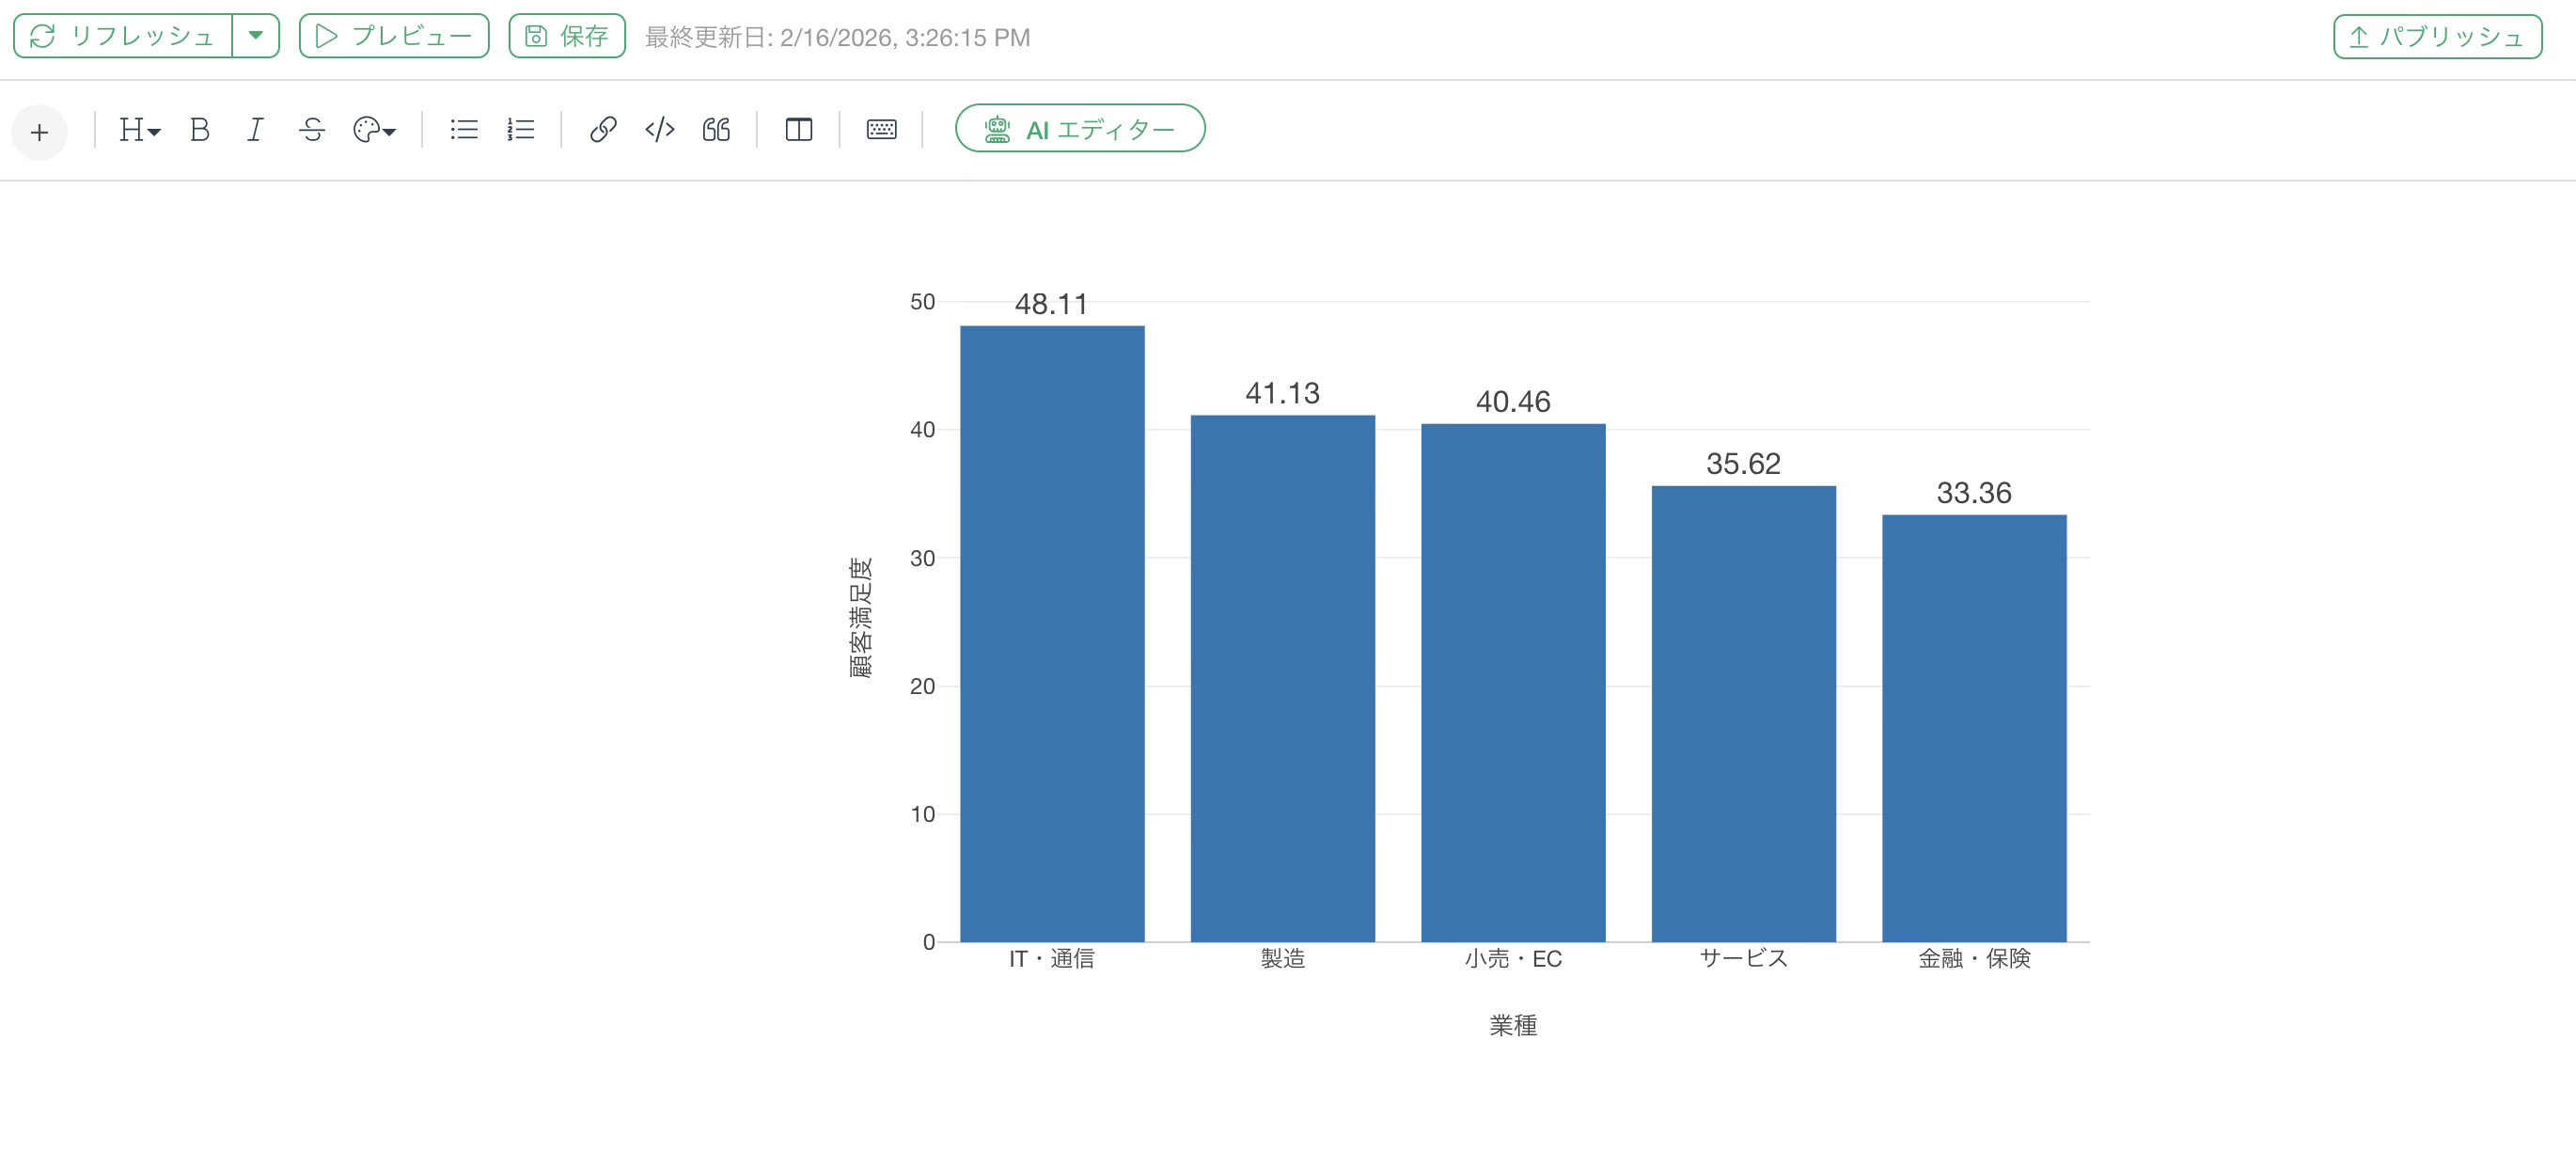2576x1151 pixels.
Task: Select the IT・通信 bar in chart
Action: click(1052, 632)
